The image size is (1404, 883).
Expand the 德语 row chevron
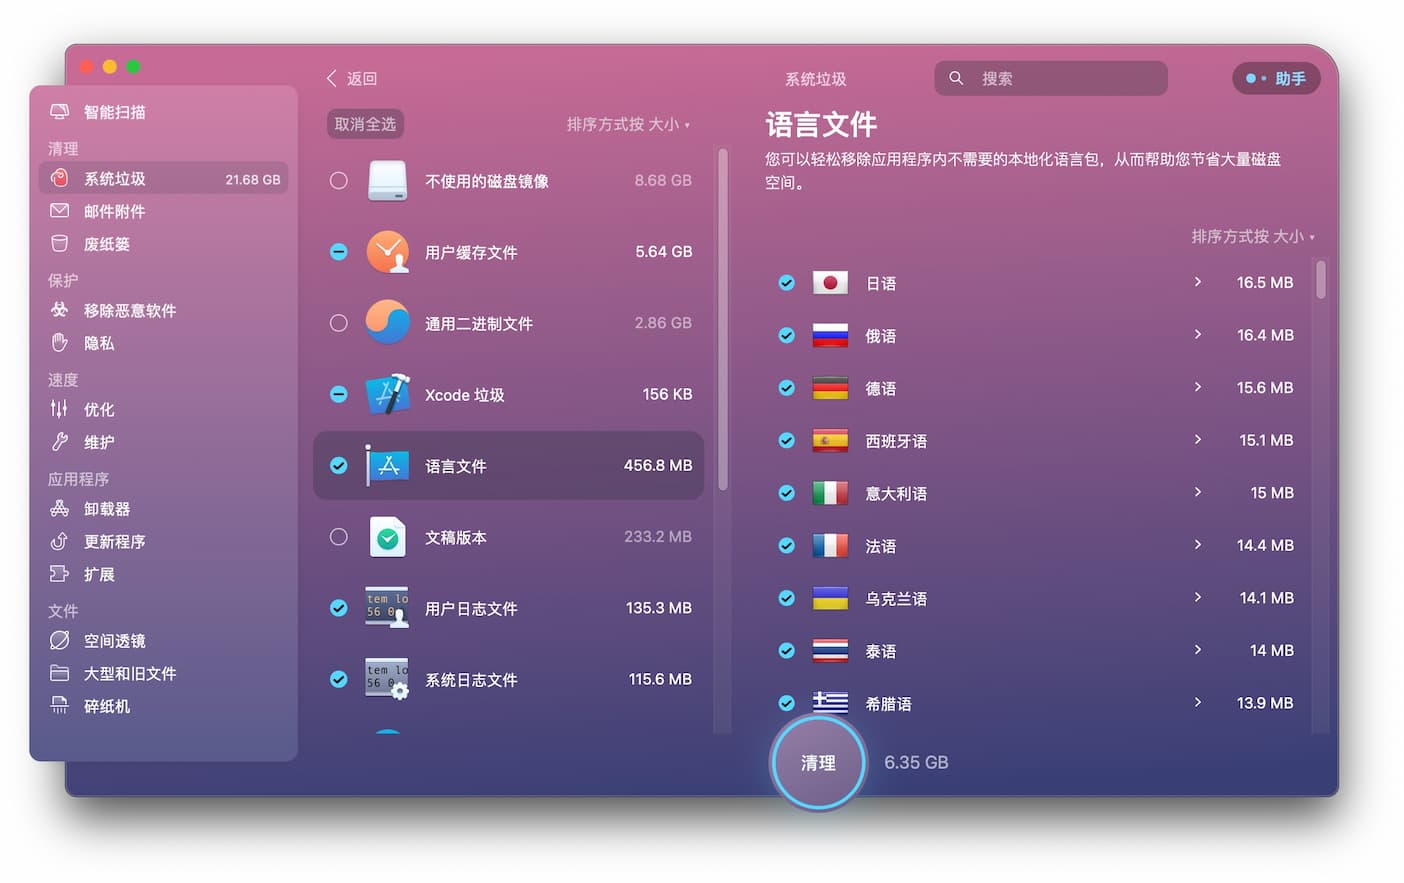pyautogui.click(x=1198, y=387)
